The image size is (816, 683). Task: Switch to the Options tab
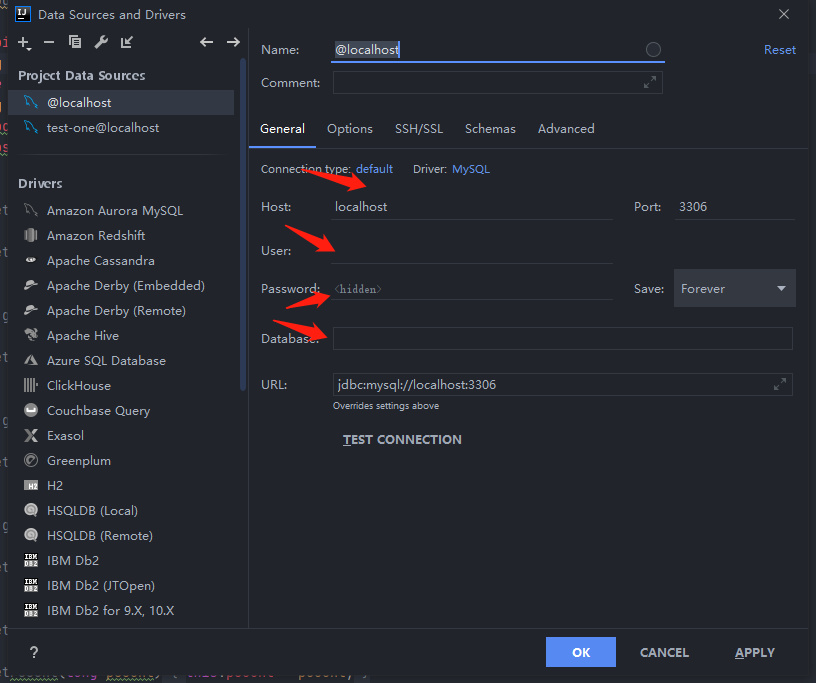coord(350,129)
